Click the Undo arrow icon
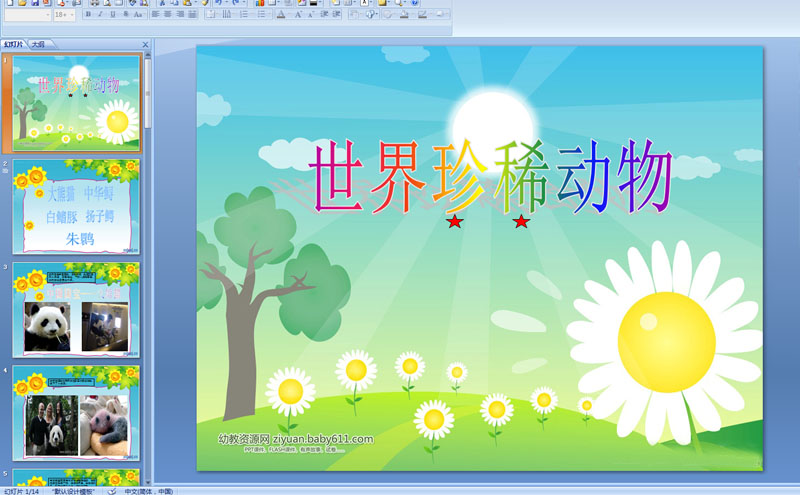The width and height of the screenshot is (800, 495). coord(217,3)
